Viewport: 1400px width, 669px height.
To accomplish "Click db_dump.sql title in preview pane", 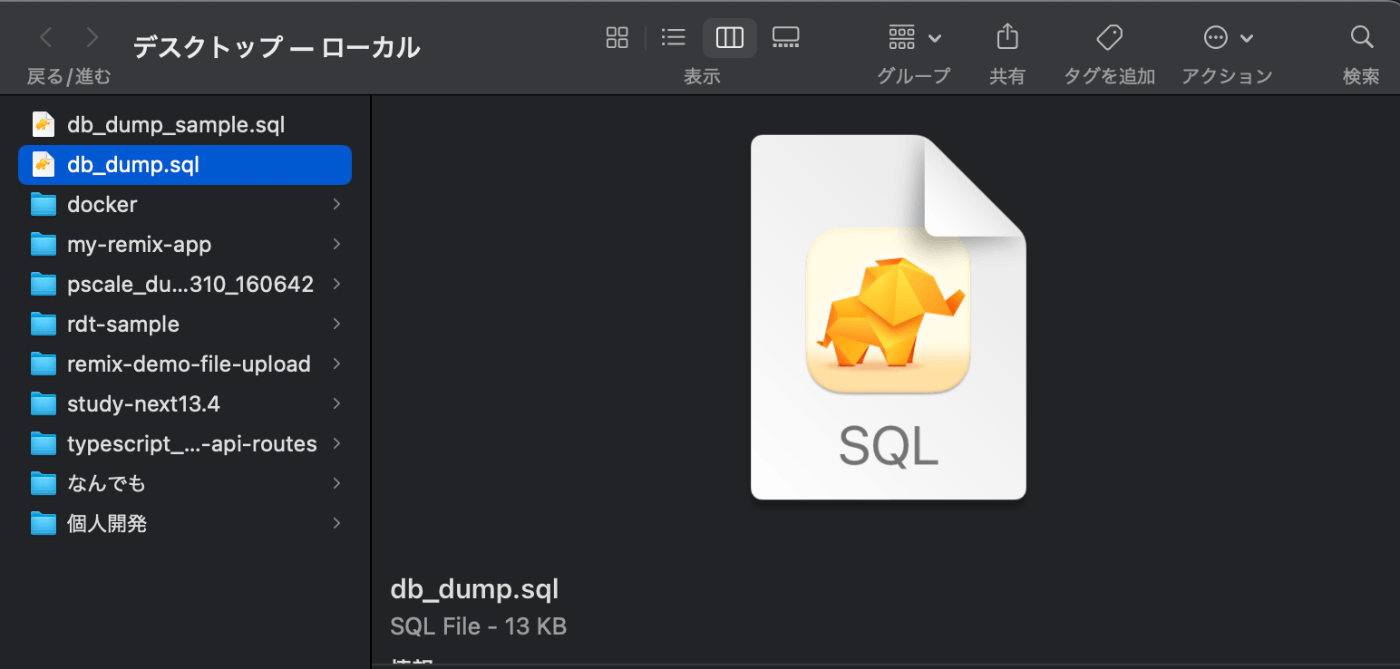I will coord(474,589).
